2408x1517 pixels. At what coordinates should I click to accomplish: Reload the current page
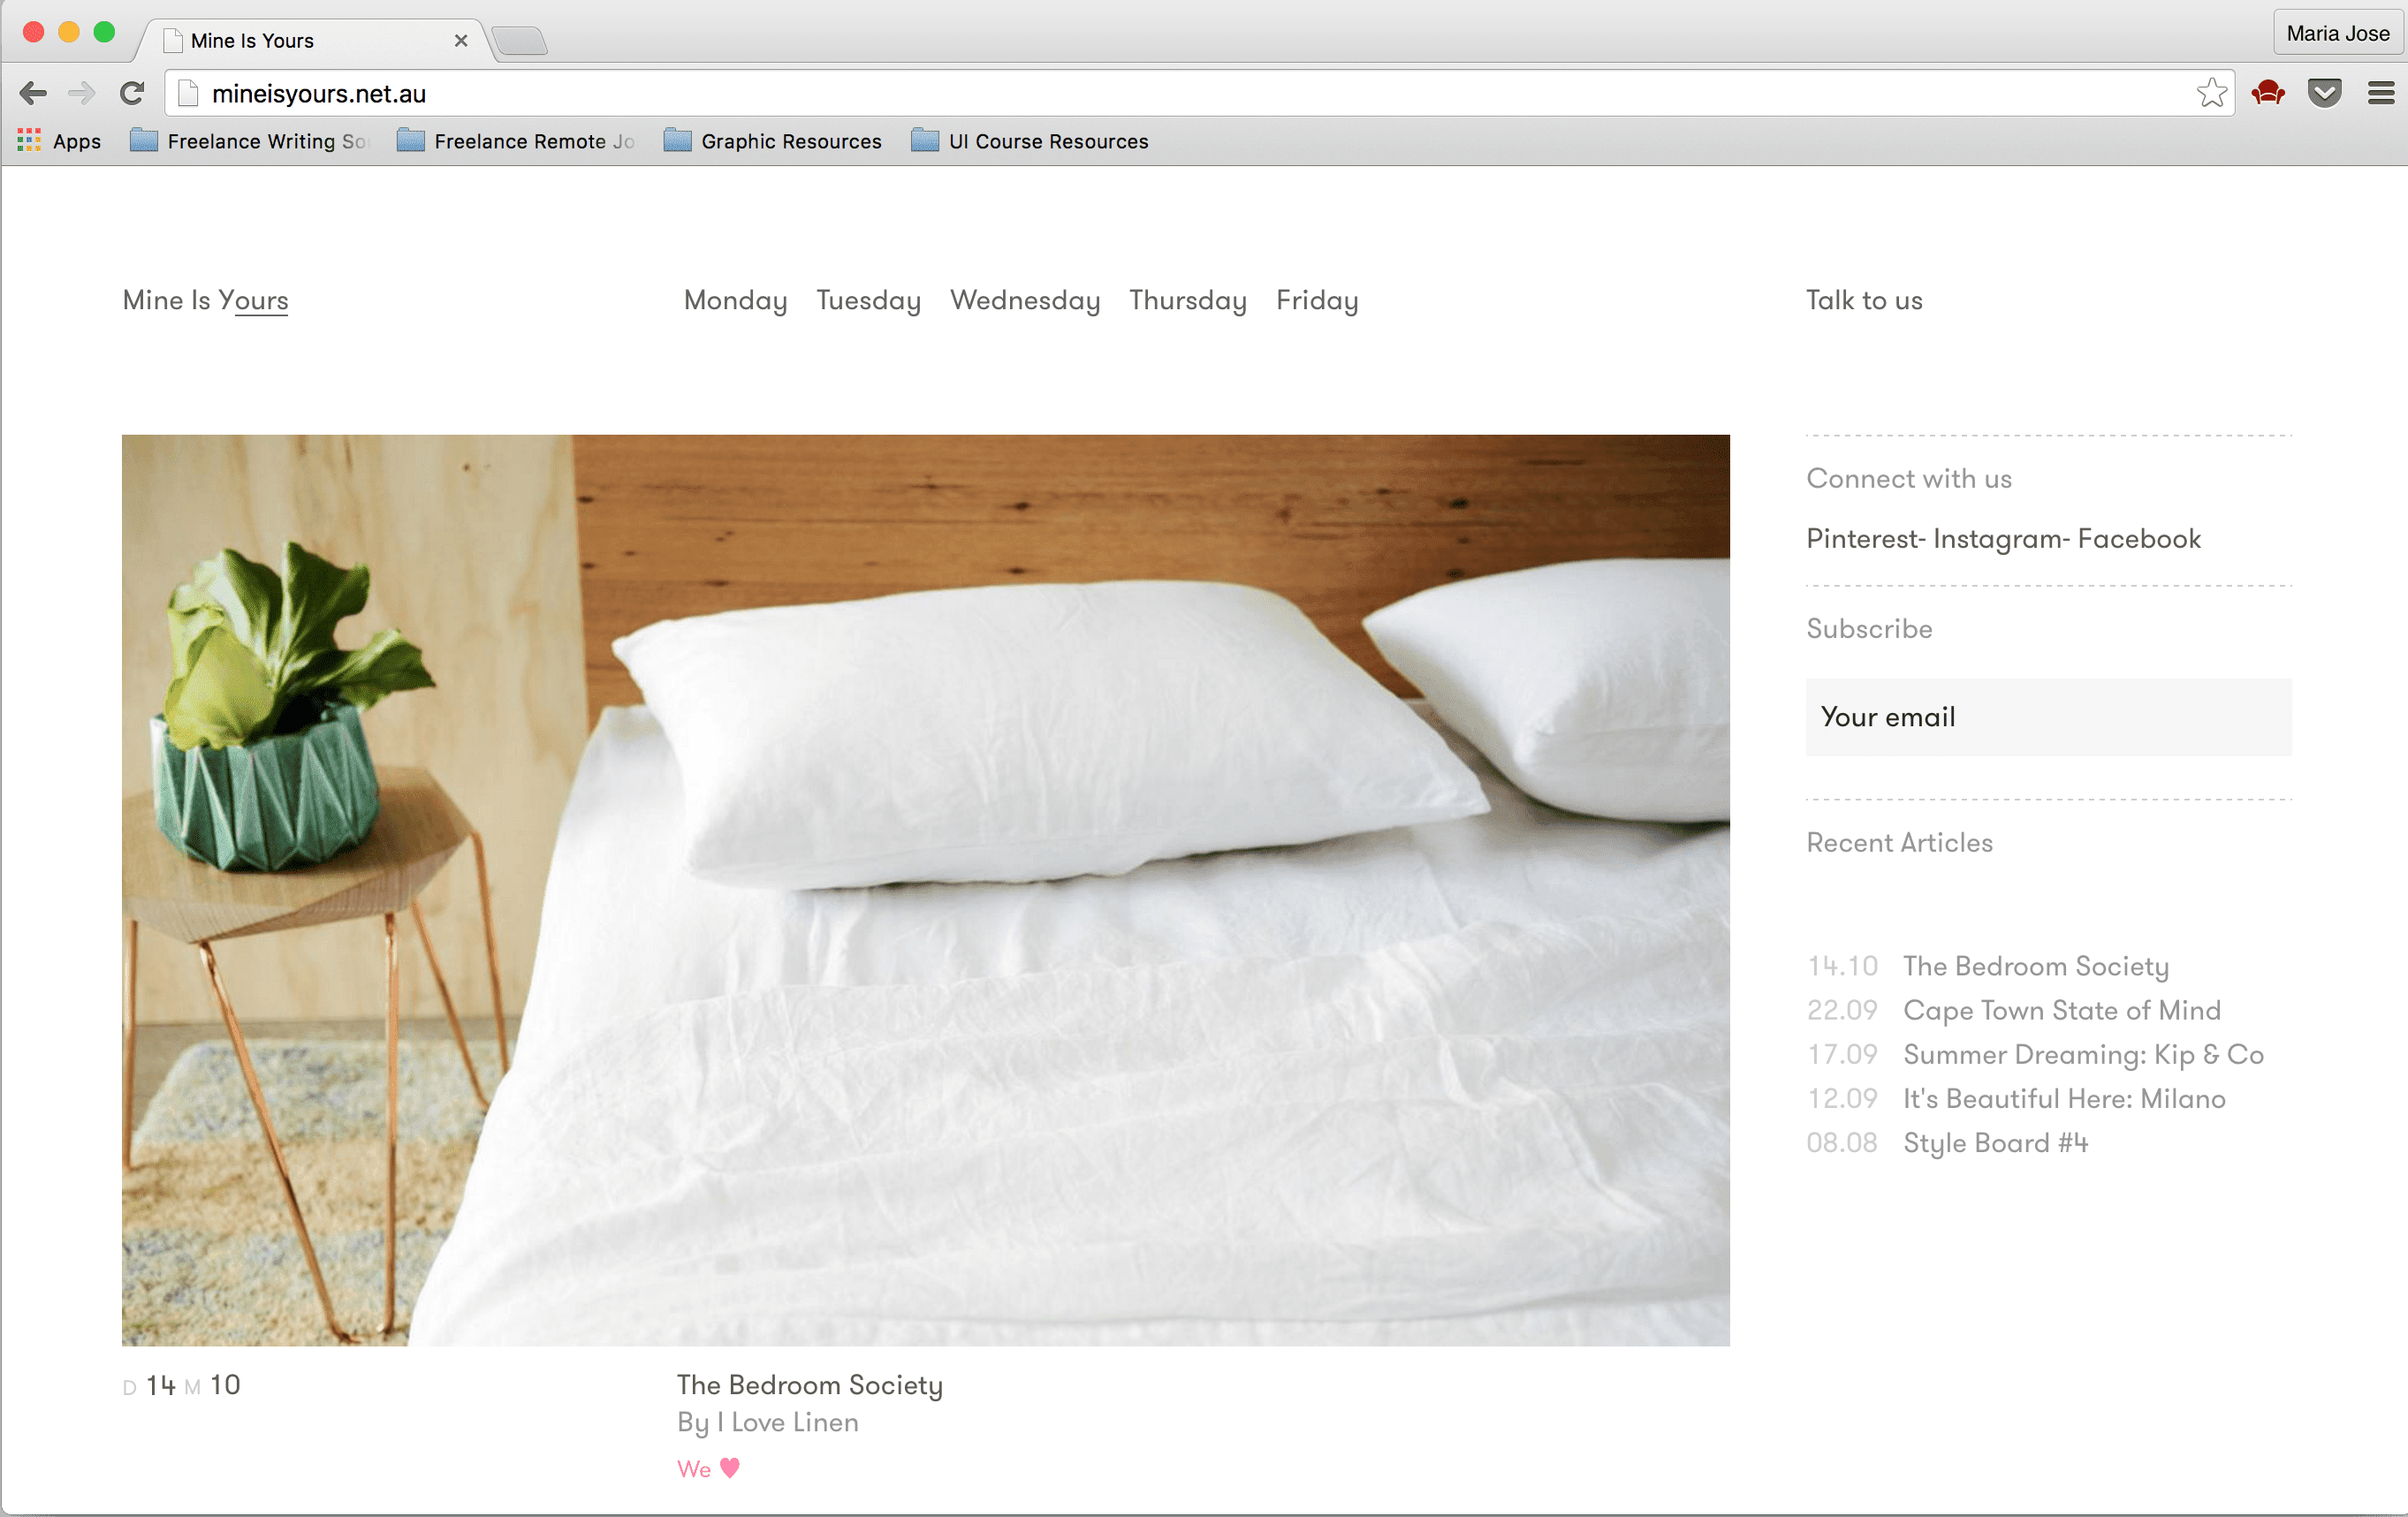click(132, 93)
